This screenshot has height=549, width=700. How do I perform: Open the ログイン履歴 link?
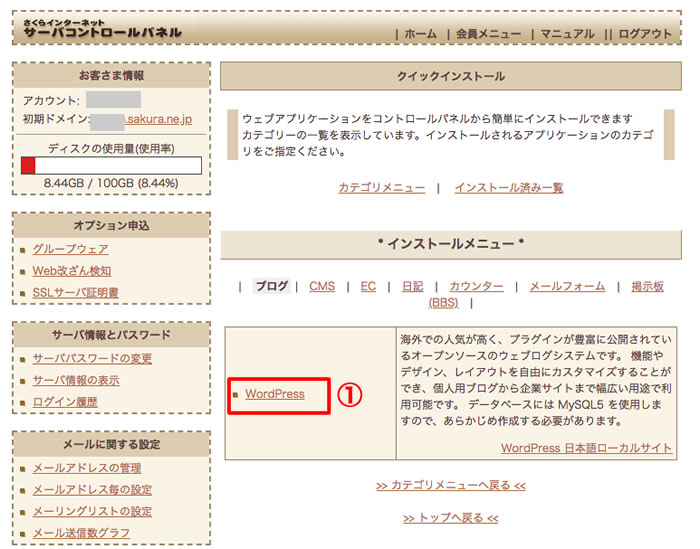click(65, 402)
